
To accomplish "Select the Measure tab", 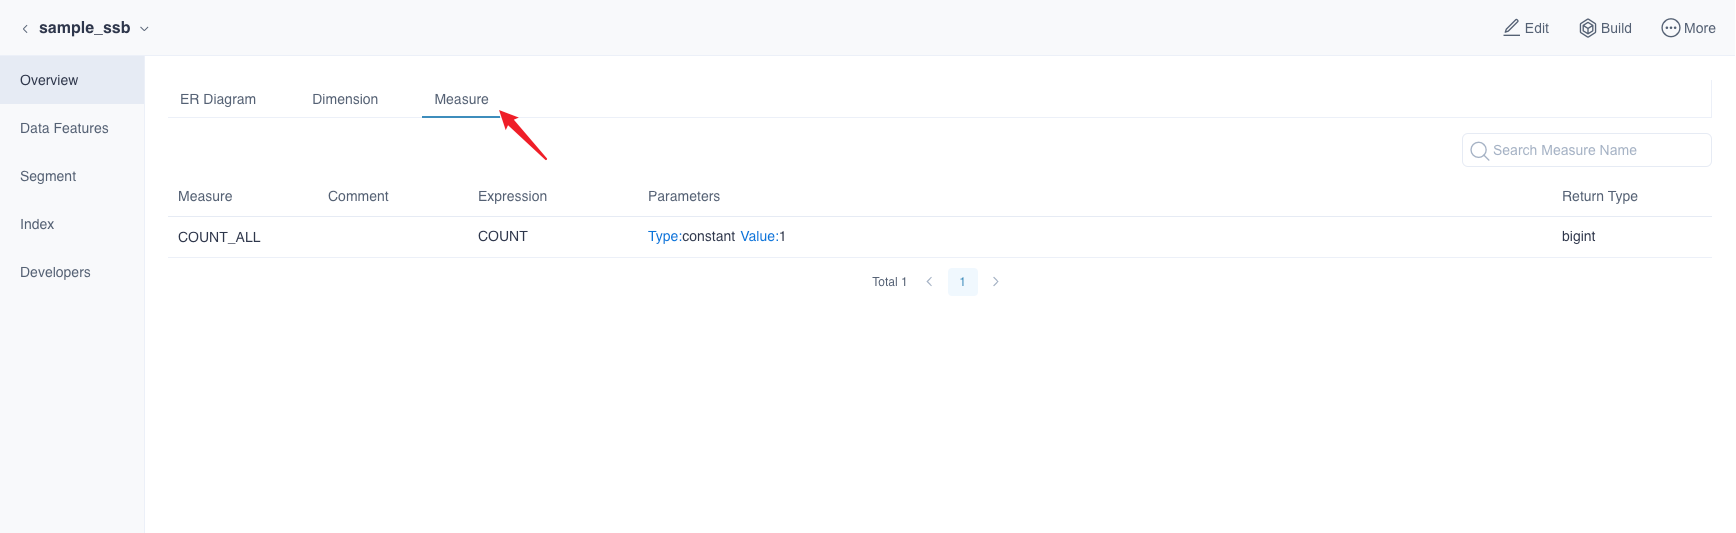I will tap(461, 99).
